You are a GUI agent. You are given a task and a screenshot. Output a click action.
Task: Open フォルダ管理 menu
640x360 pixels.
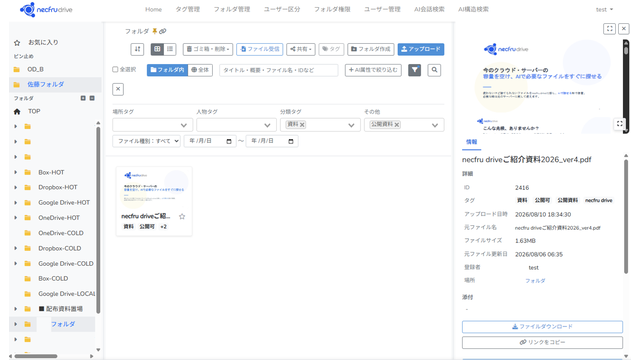point(232,9)
